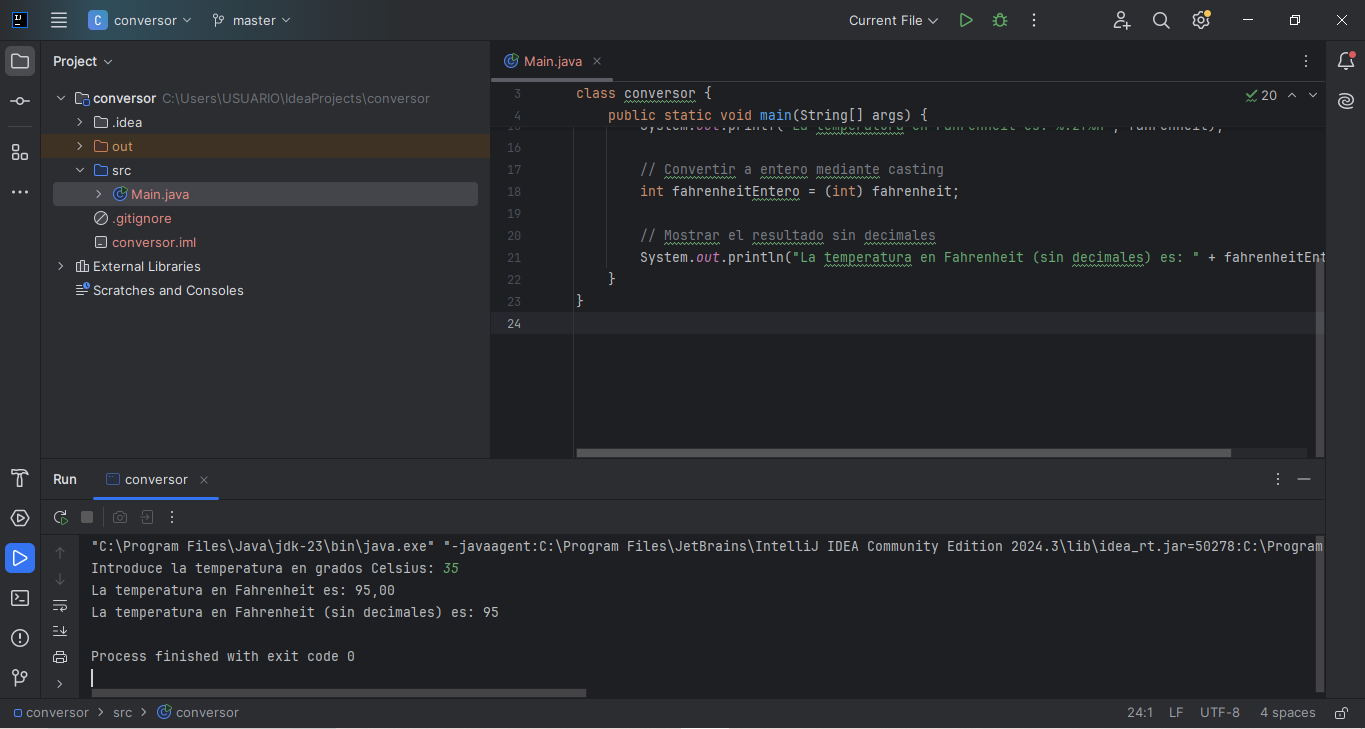Open the Notifications panel
Image resolution: width=1365 pixels, height=729 pixels.
pyautogui.click(x=1346, y=61)
